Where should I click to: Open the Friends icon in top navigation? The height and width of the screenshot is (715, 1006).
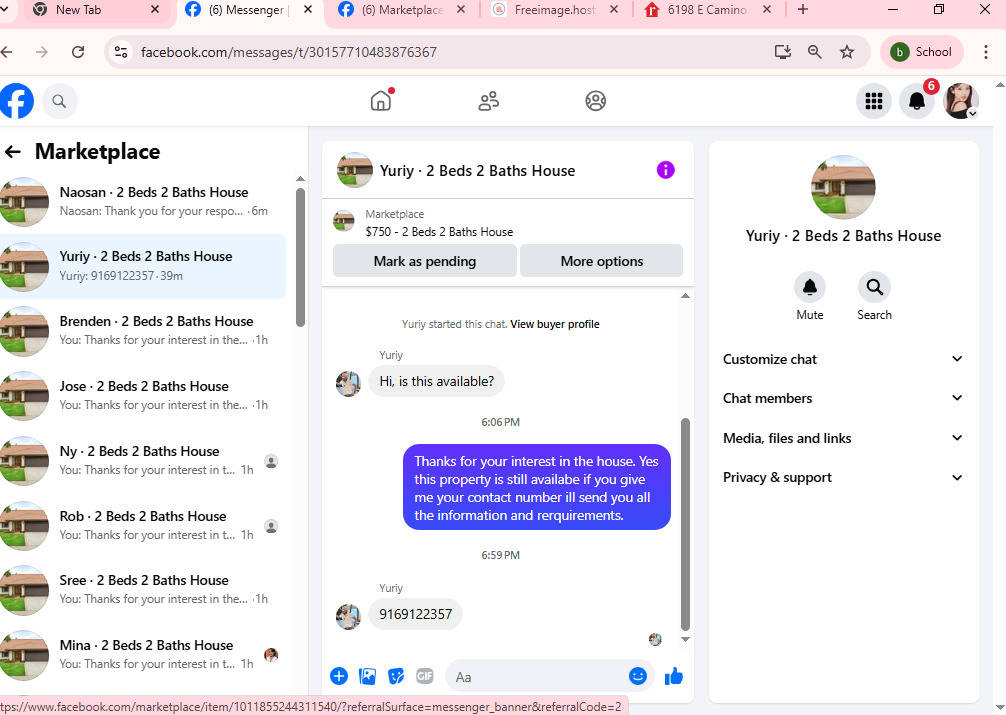pos(488,101)
